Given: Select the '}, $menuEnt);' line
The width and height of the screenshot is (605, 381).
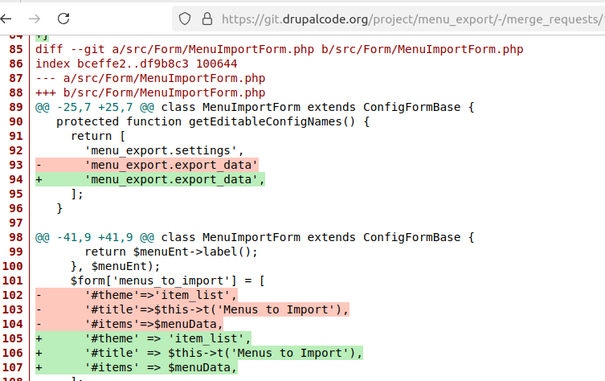Looking at the screenshot, I should coord(115,266).
